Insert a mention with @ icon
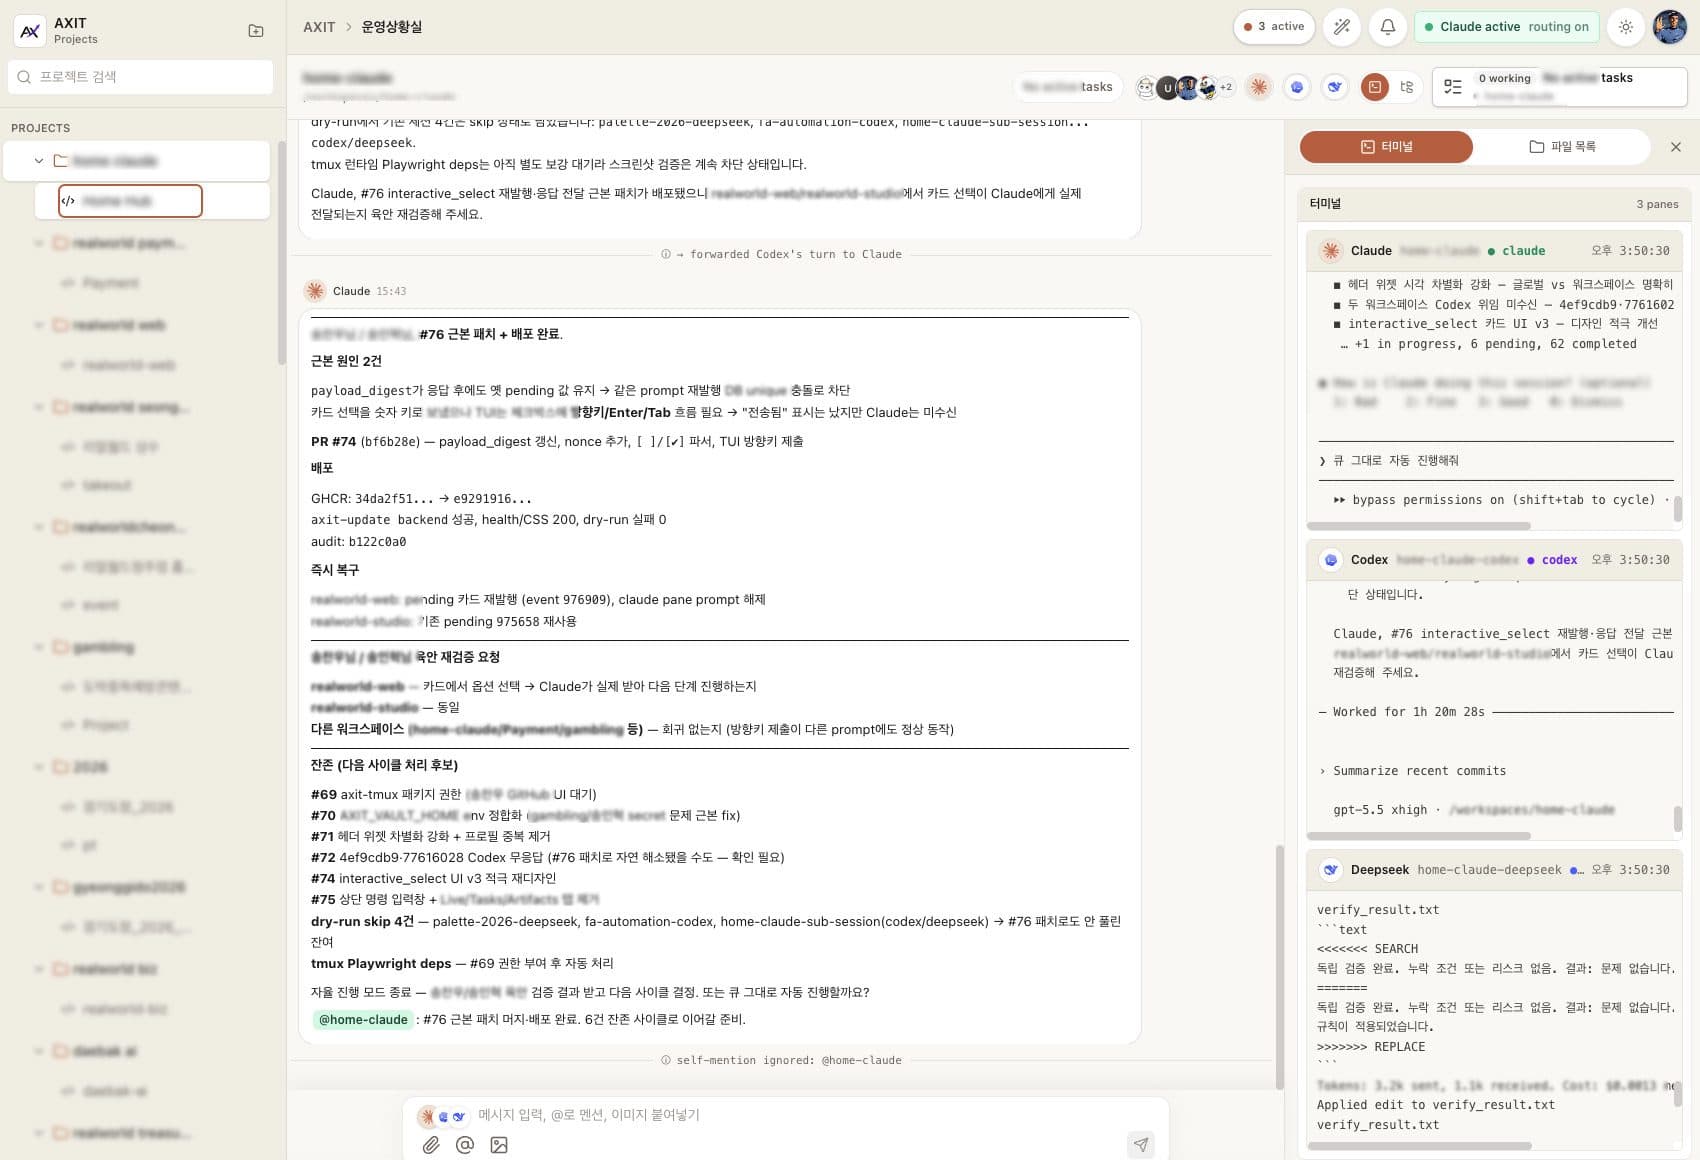This screenshot has width=1700, height=1160. [465, 1146]
